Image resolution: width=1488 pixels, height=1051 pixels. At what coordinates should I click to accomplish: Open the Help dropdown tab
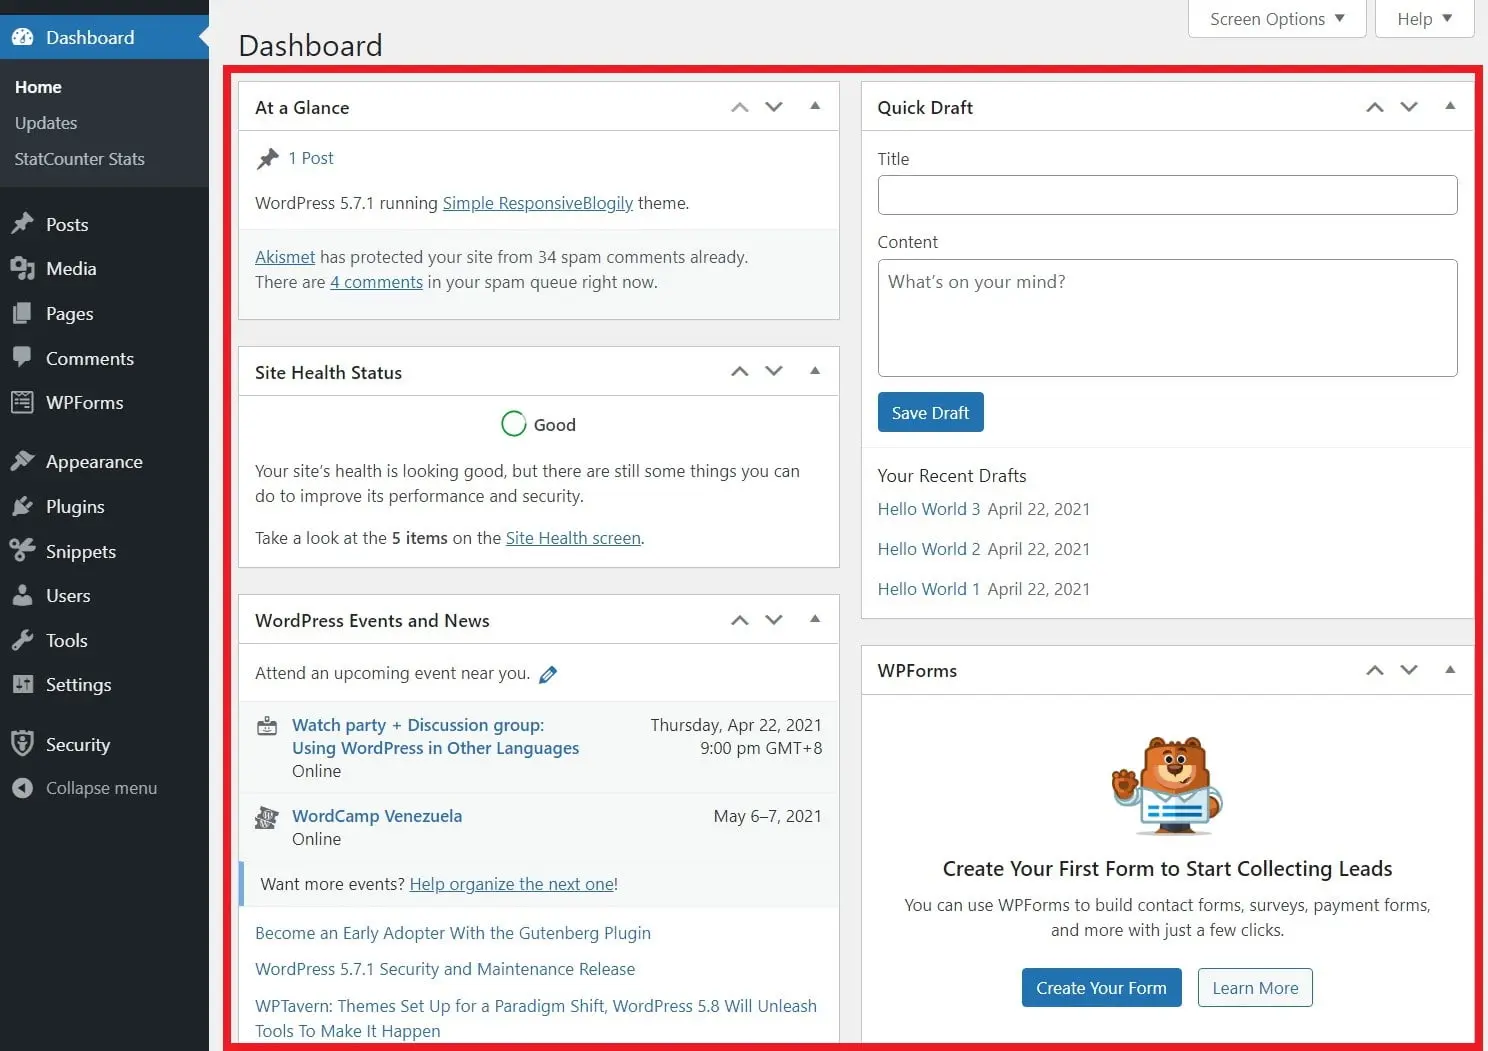[x=1424, y=19]
